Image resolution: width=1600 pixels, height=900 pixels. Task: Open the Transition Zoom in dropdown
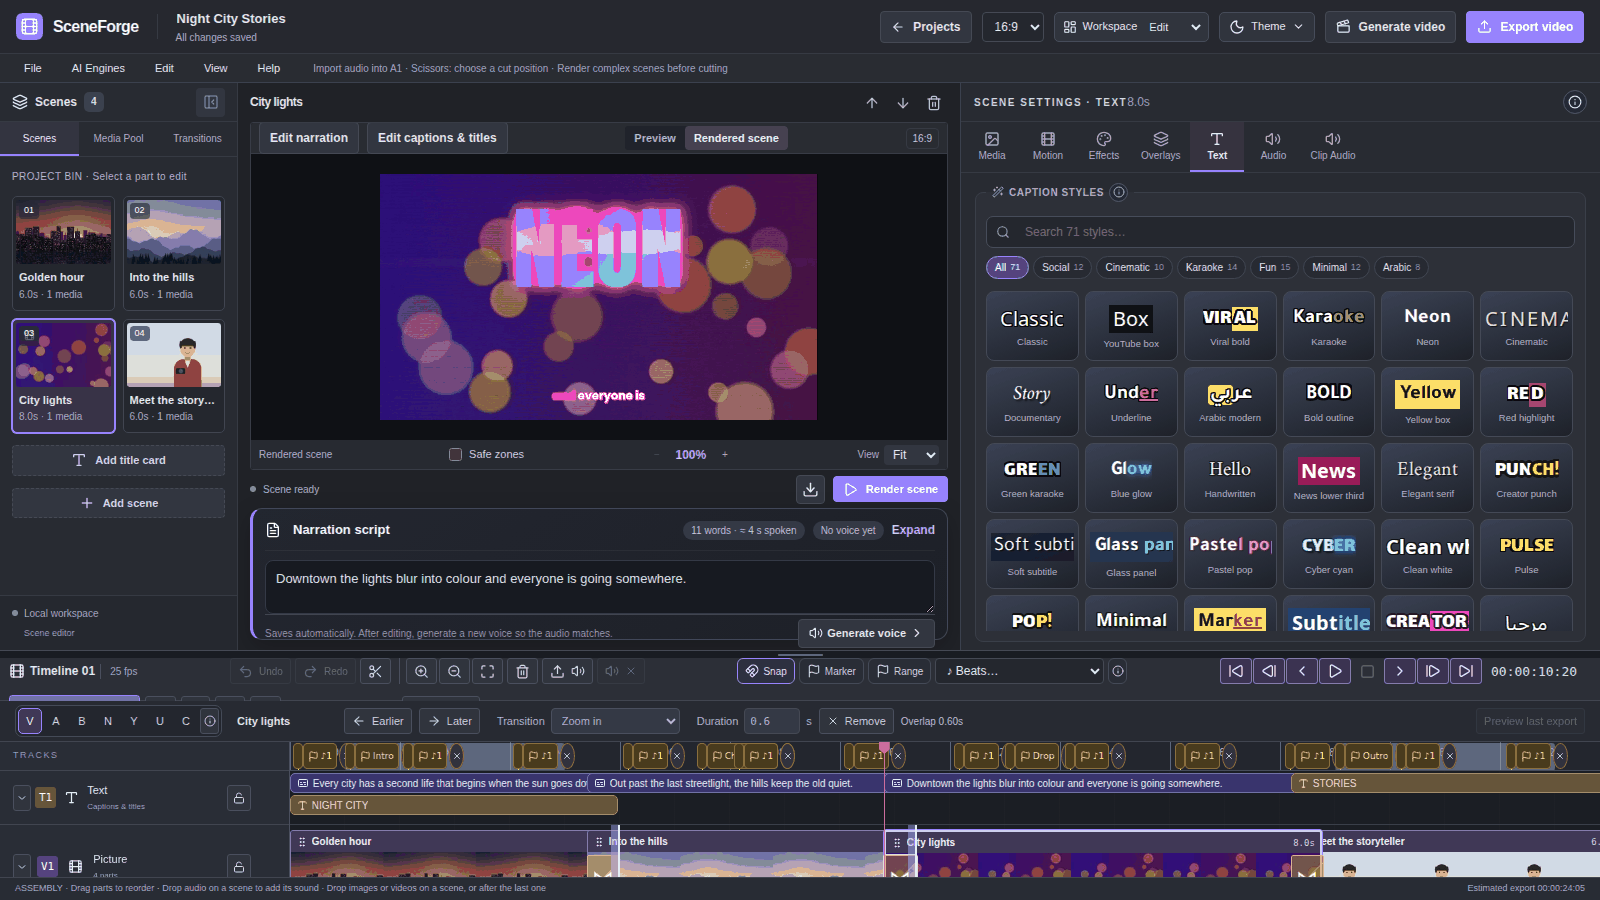pos(615,721)
